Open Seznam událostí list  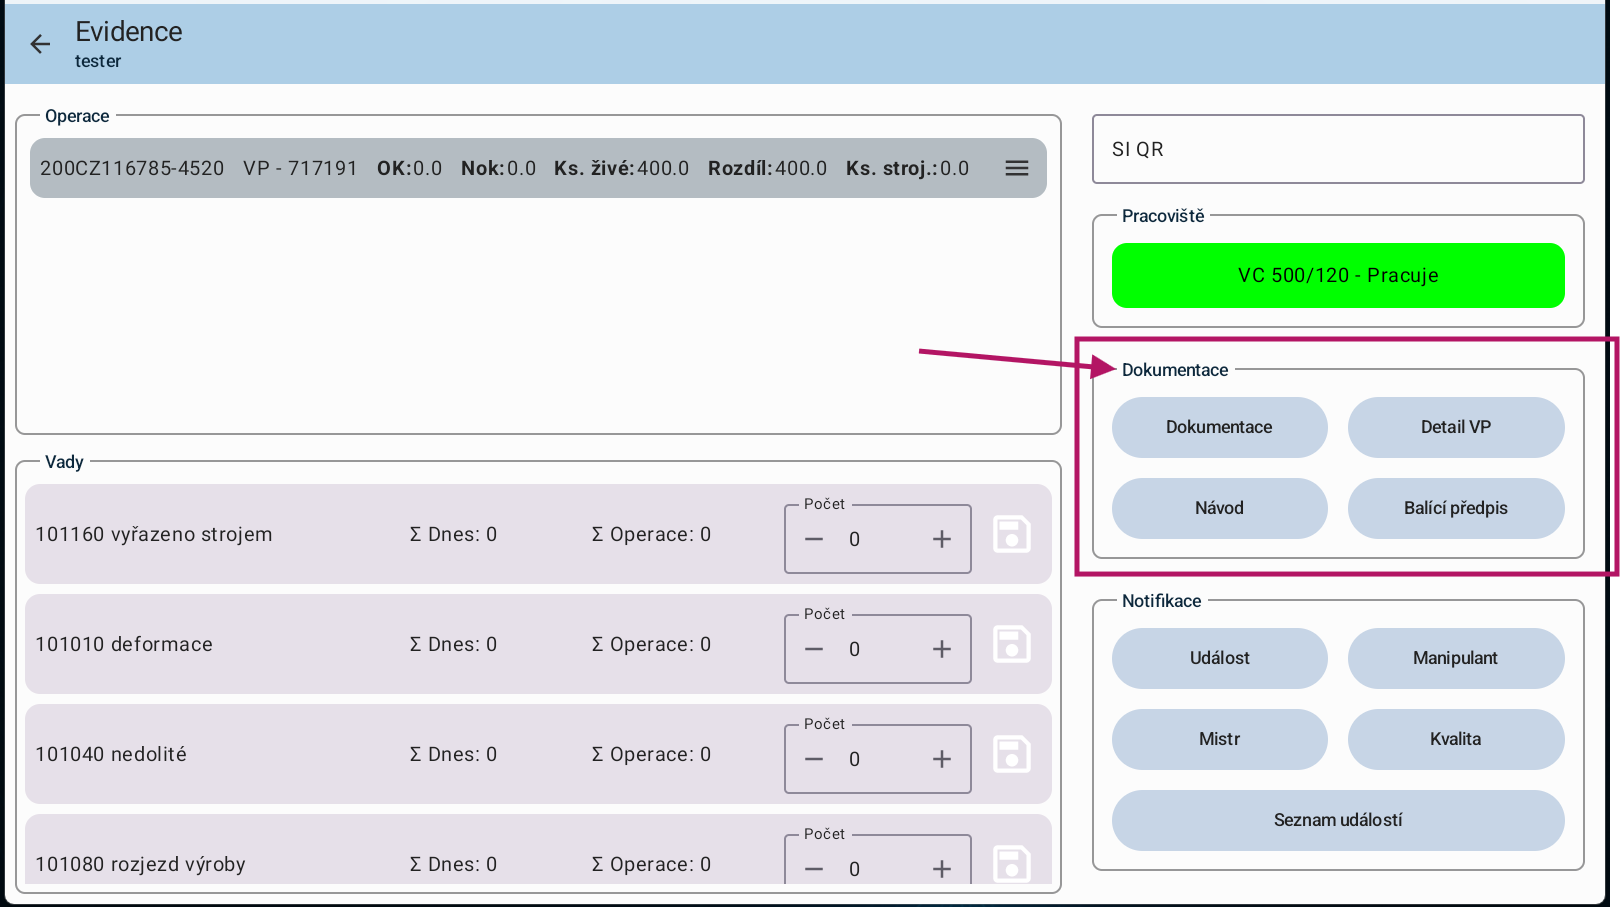pos(1337,820)
